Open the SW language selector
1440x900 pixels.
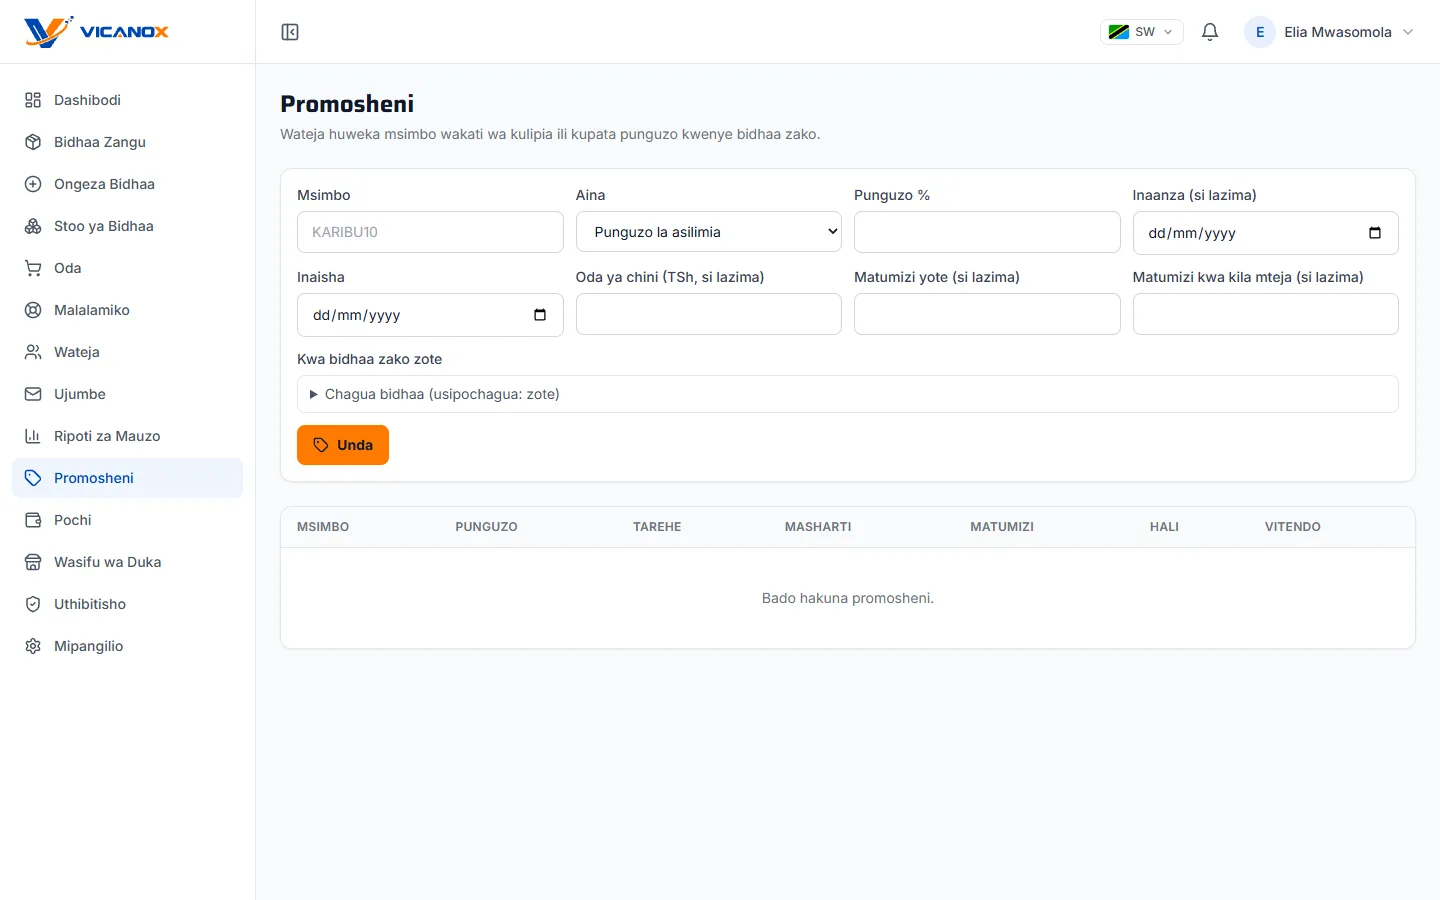click(x=1142, y=32)
